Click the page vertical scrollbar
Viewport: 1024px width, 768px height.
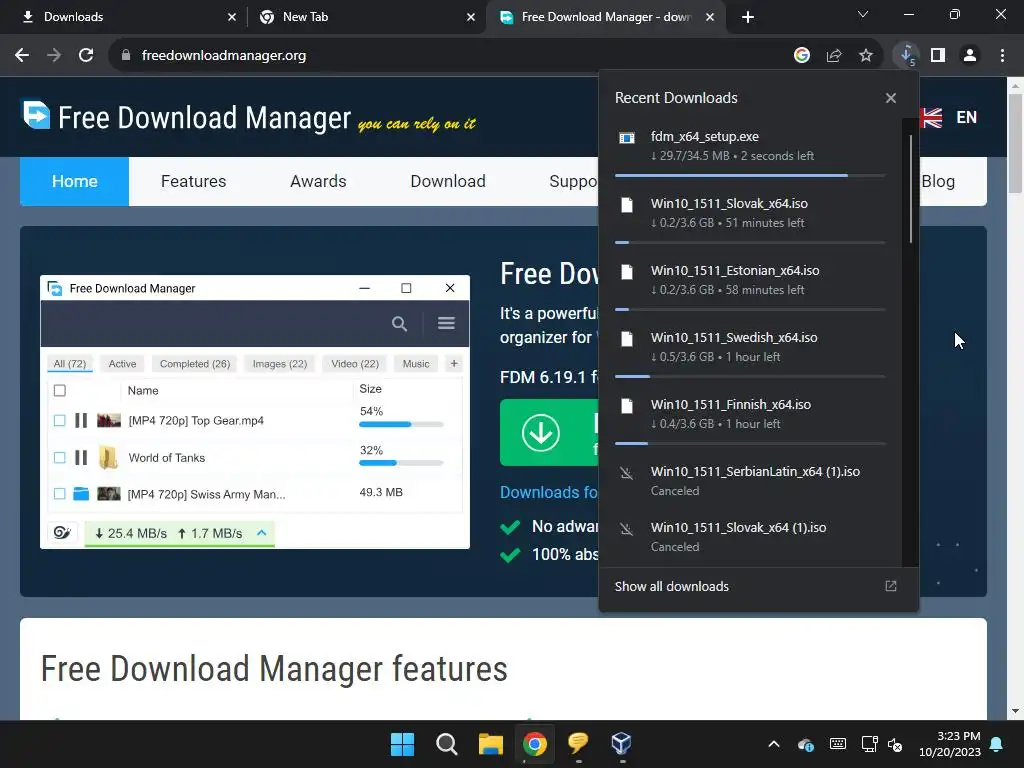pyautogui.click(x=1014, y=144)
